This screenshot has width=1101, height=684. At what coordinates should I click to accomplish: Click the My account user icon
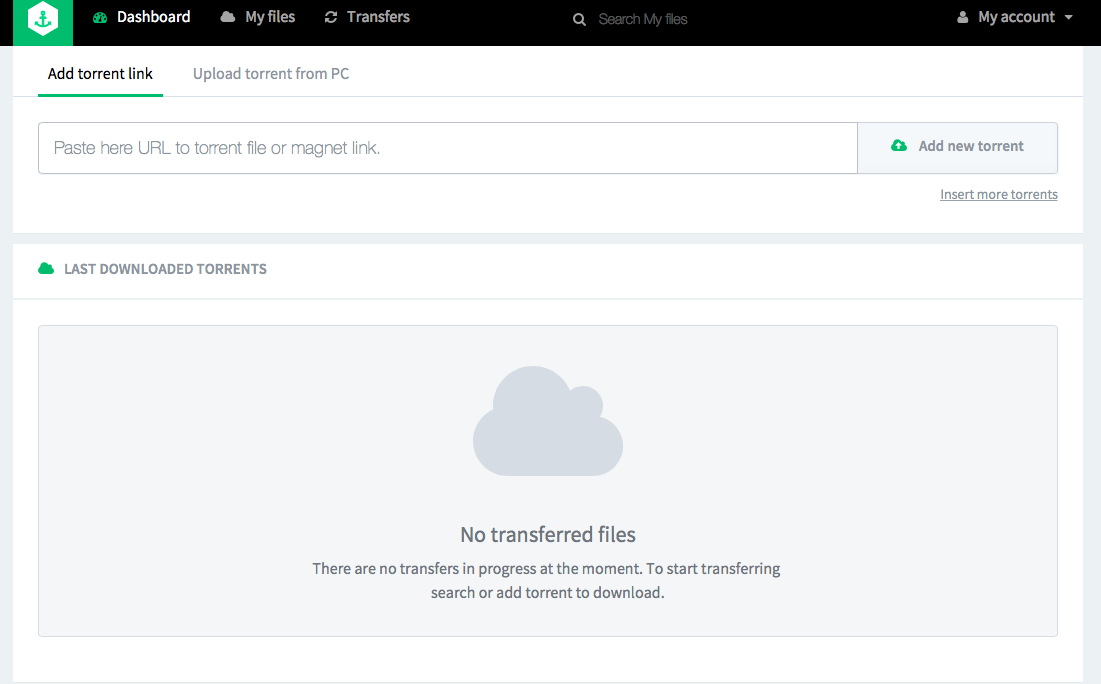(x=963, y=17)
